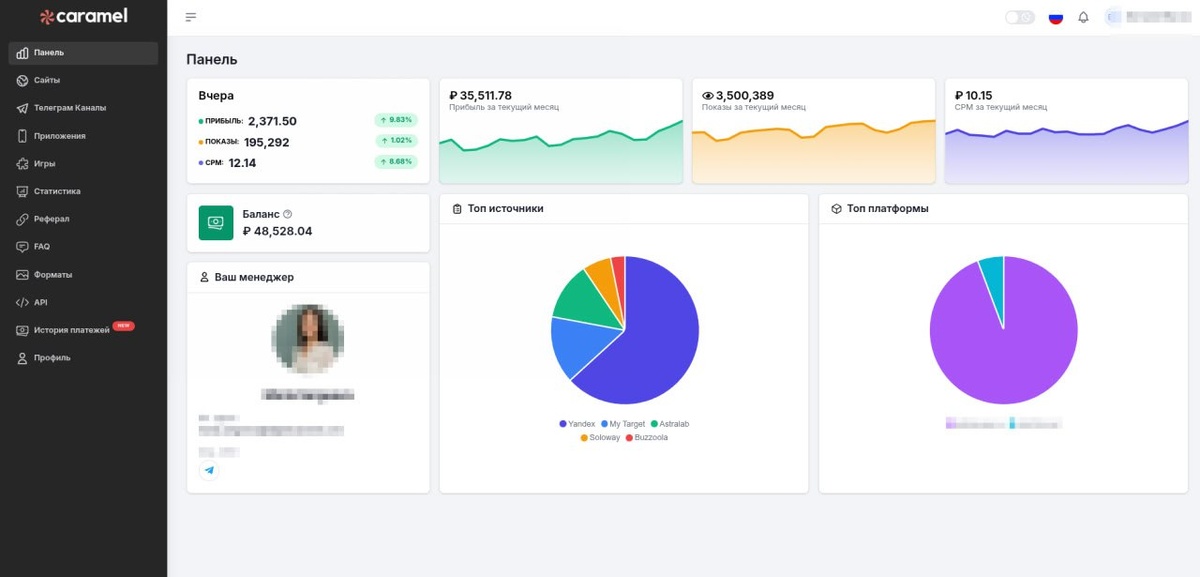Toggle Buzzoola series in legend

coord(647,438)
